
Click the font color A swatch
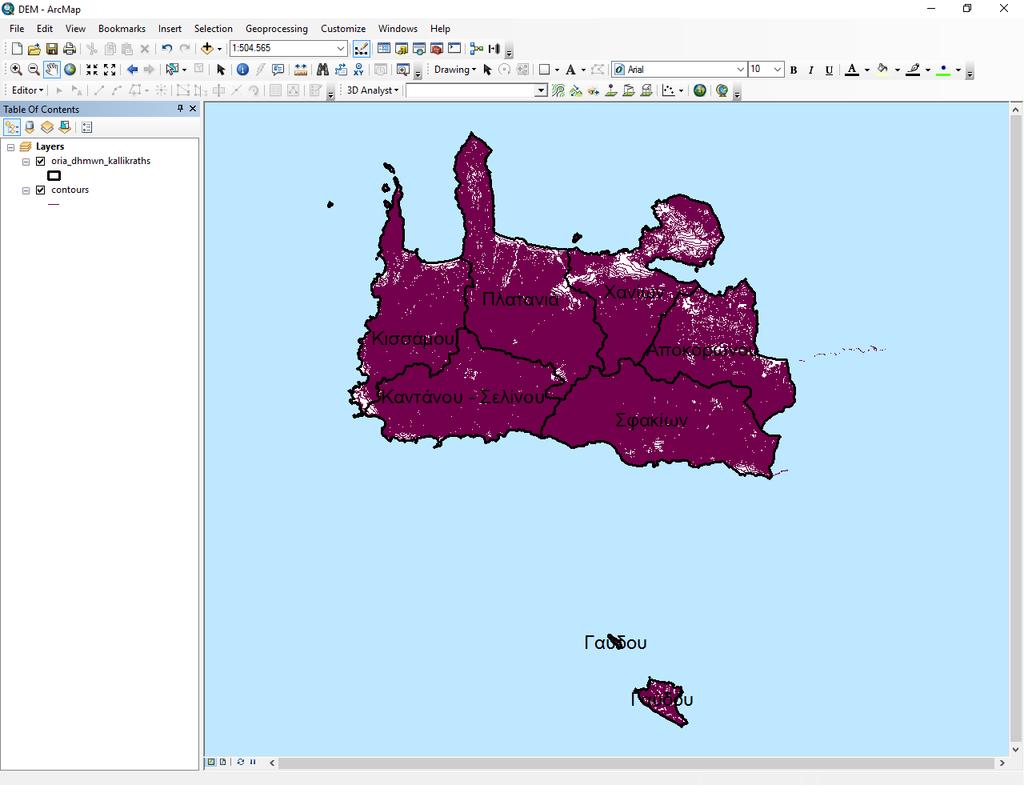(x=852, y=70)
